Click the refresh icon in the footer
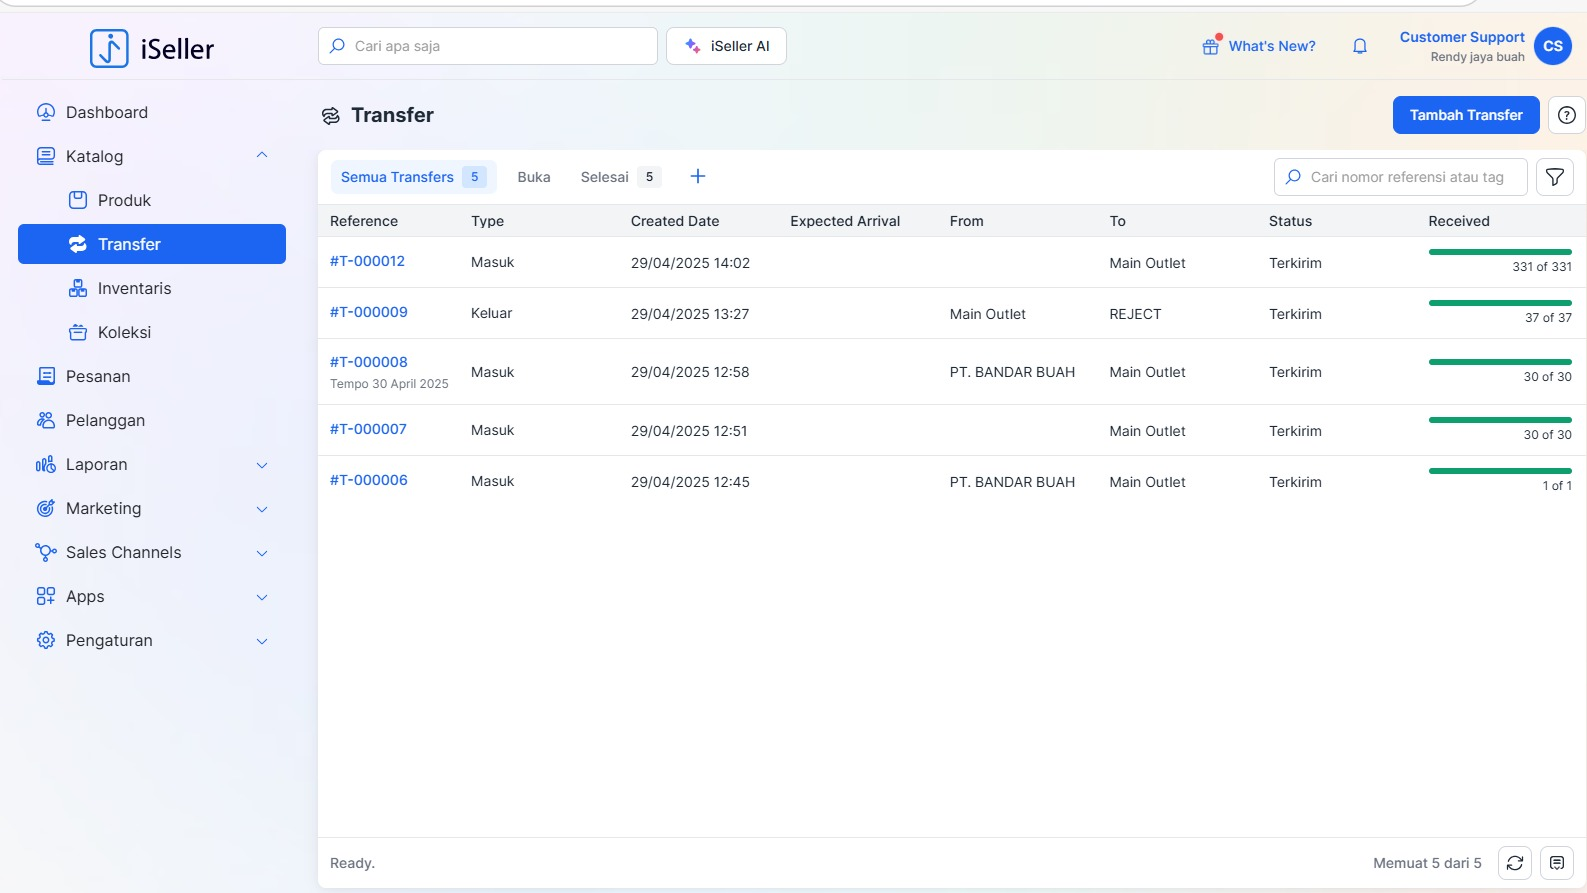 1514,863
